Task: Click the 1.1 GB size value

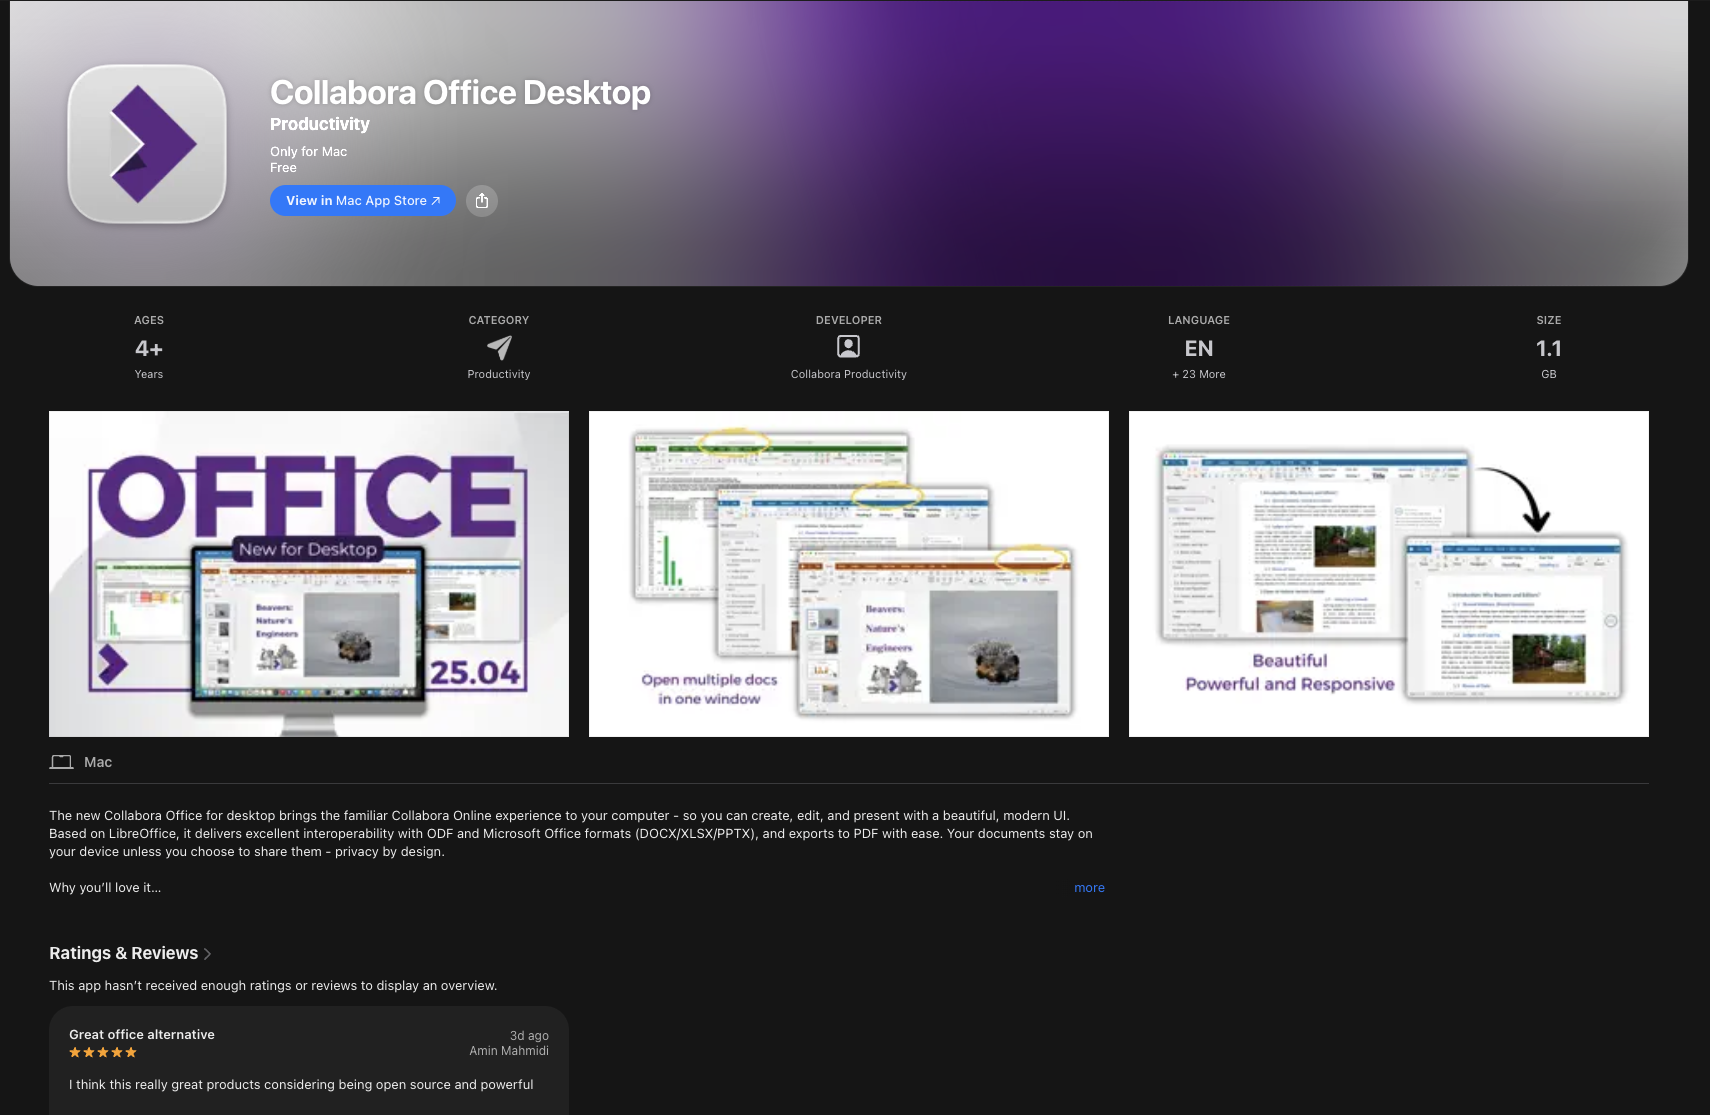Action: (x=1548, y=348)
